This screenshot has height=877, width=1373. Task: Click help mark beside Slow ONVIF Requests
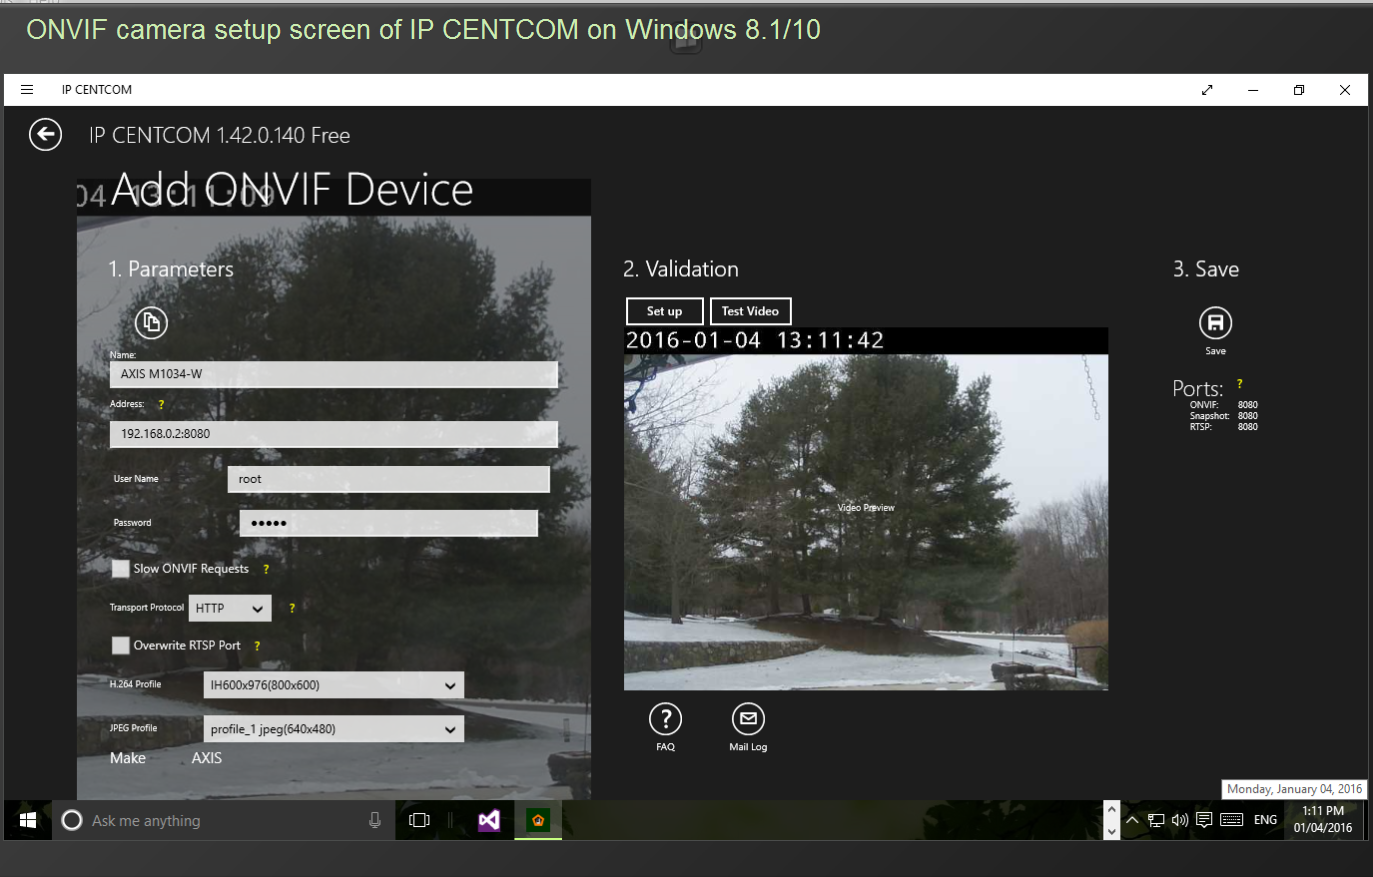coord(266,569)
